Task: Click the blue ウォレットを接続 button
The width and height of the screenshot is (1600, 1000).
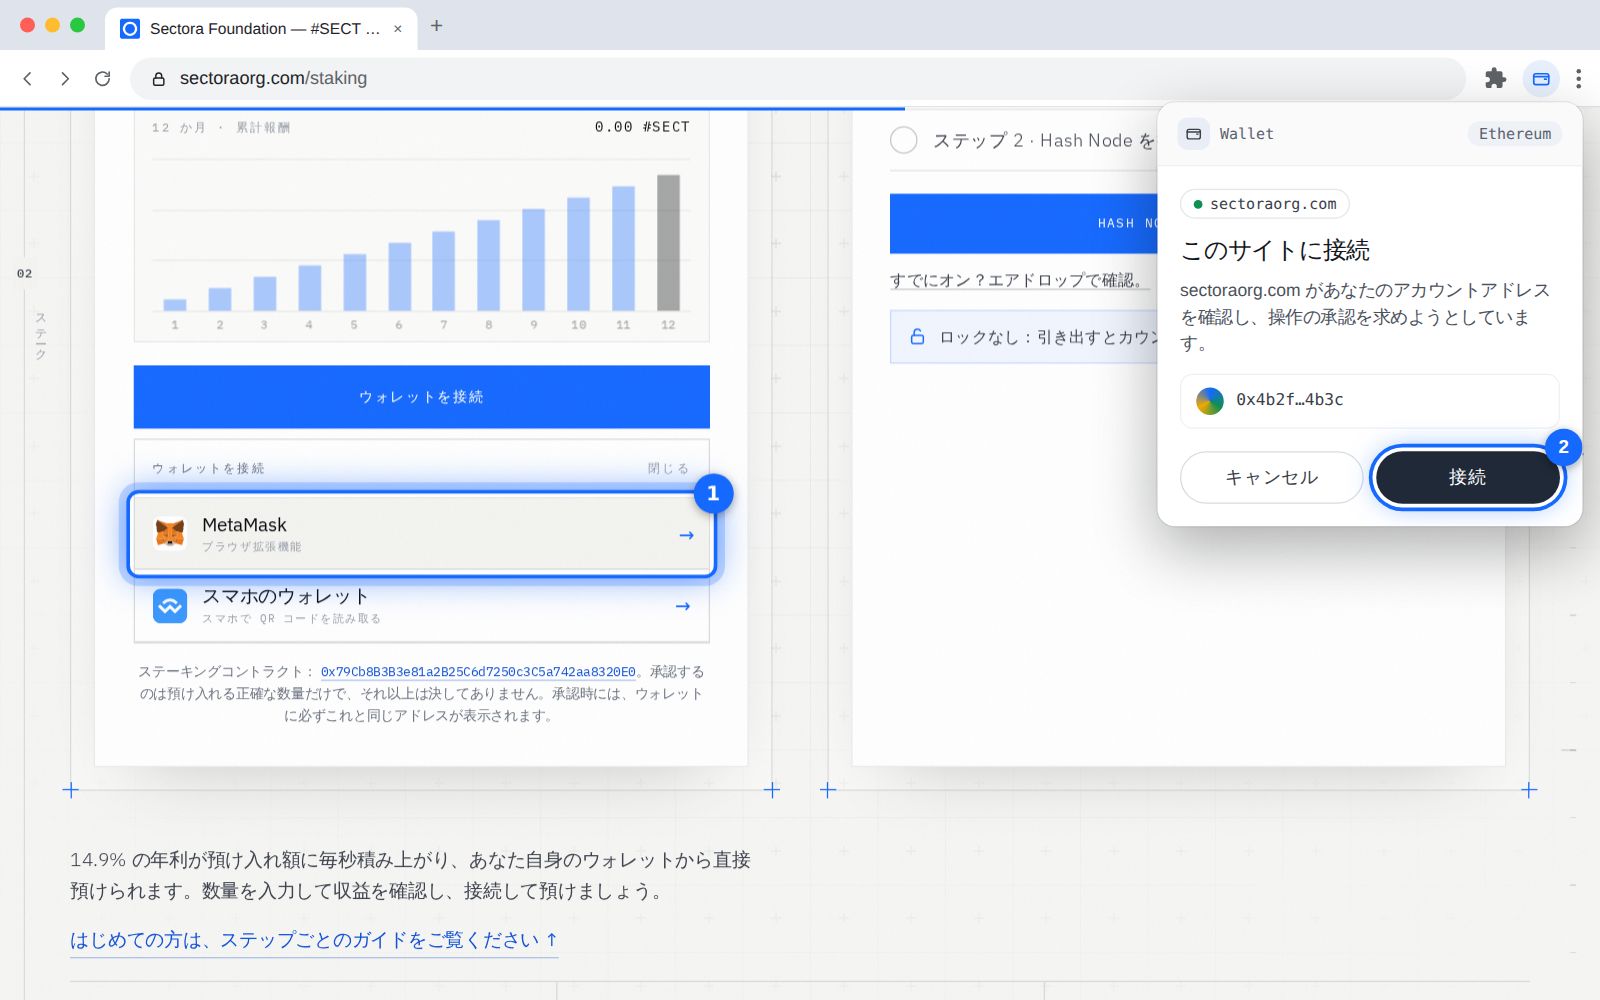Action: (x=421, y=397)
